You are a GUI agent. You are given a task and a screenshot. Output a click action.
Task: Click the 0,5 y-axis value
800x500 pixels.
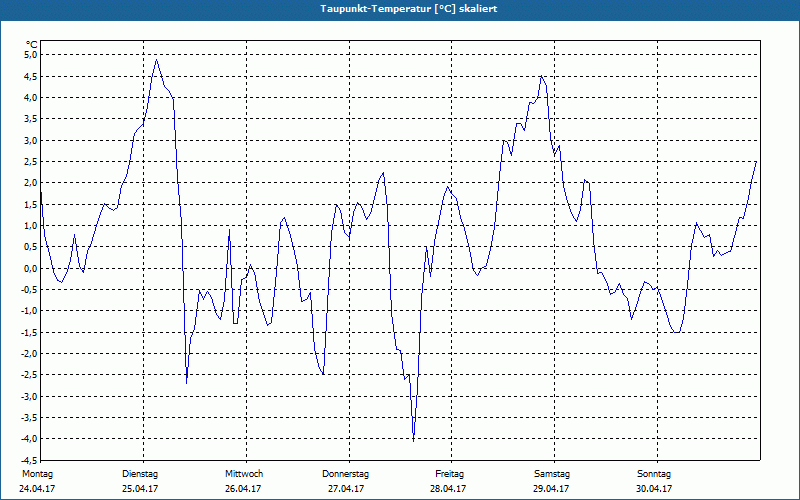tap(30, 247)
